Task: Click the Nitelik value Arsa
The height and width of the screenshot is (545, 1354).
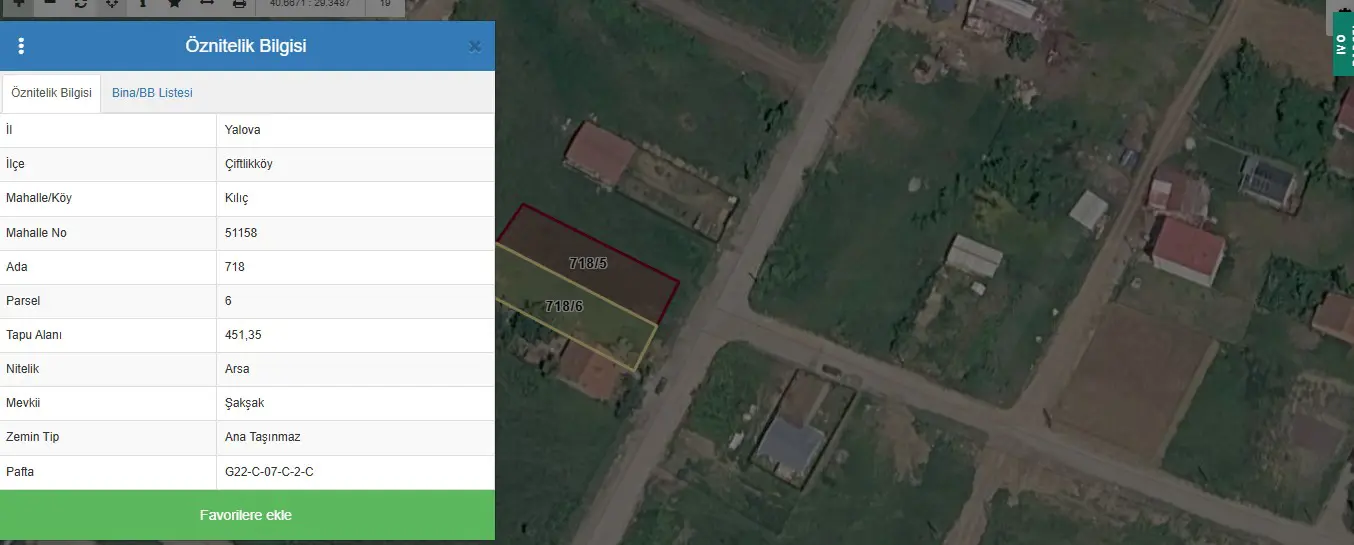Action: tap(356, 369)
